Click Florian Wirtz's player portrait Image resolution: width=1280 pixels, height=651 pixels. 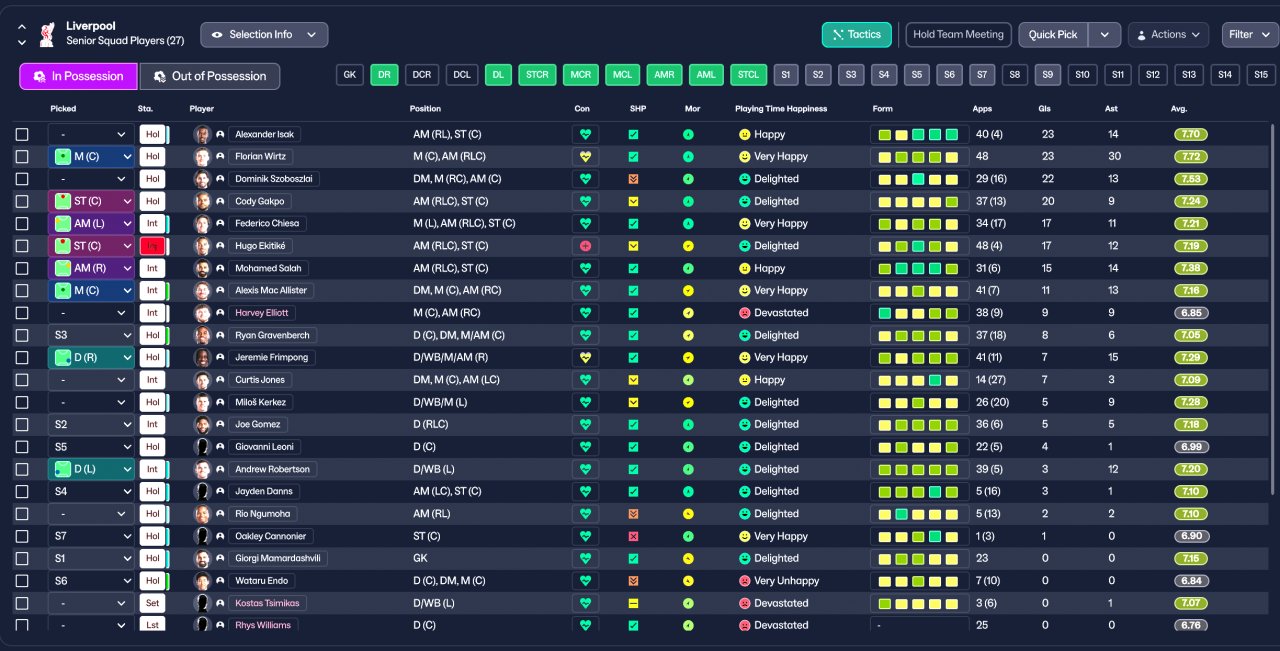coord(202,156)
